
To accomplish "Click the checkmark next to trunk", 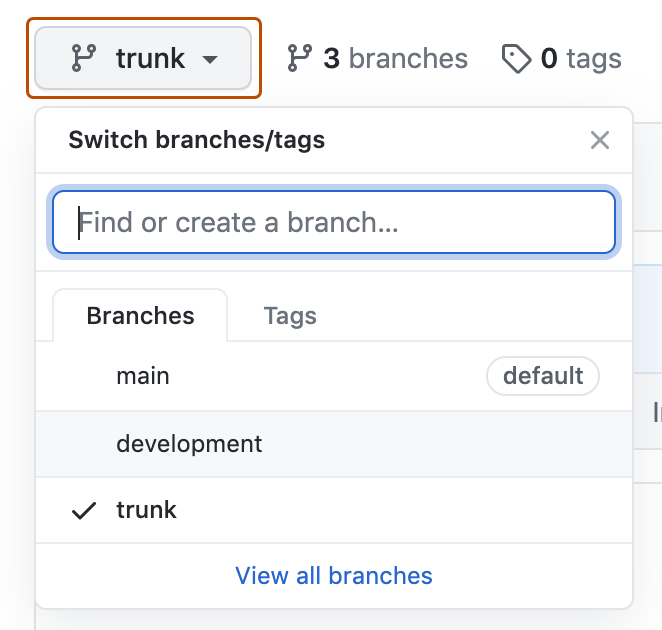I will (85, 510).
